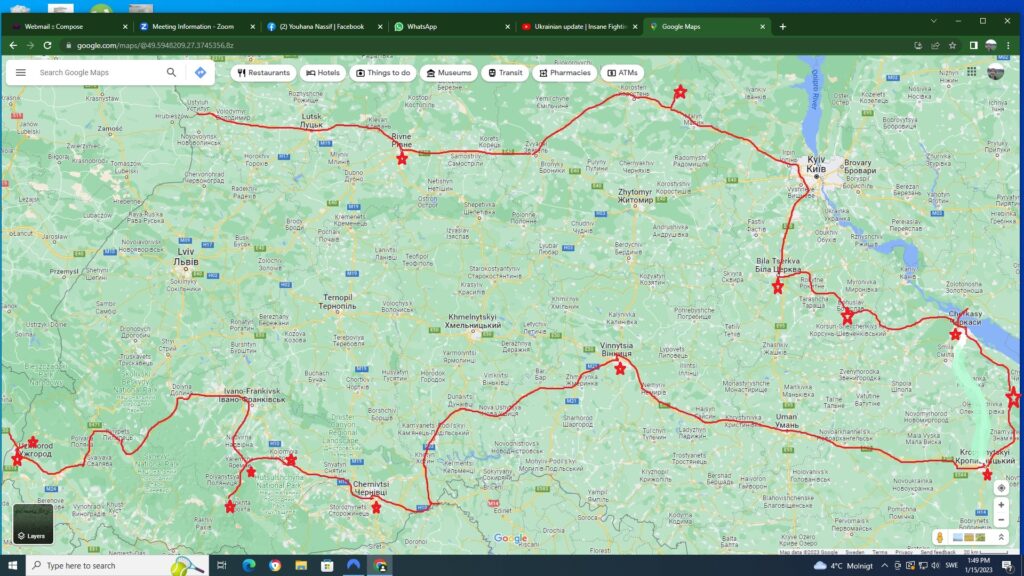
Task: Expand the imagery strip chevron
Action: coord(1001,537)
